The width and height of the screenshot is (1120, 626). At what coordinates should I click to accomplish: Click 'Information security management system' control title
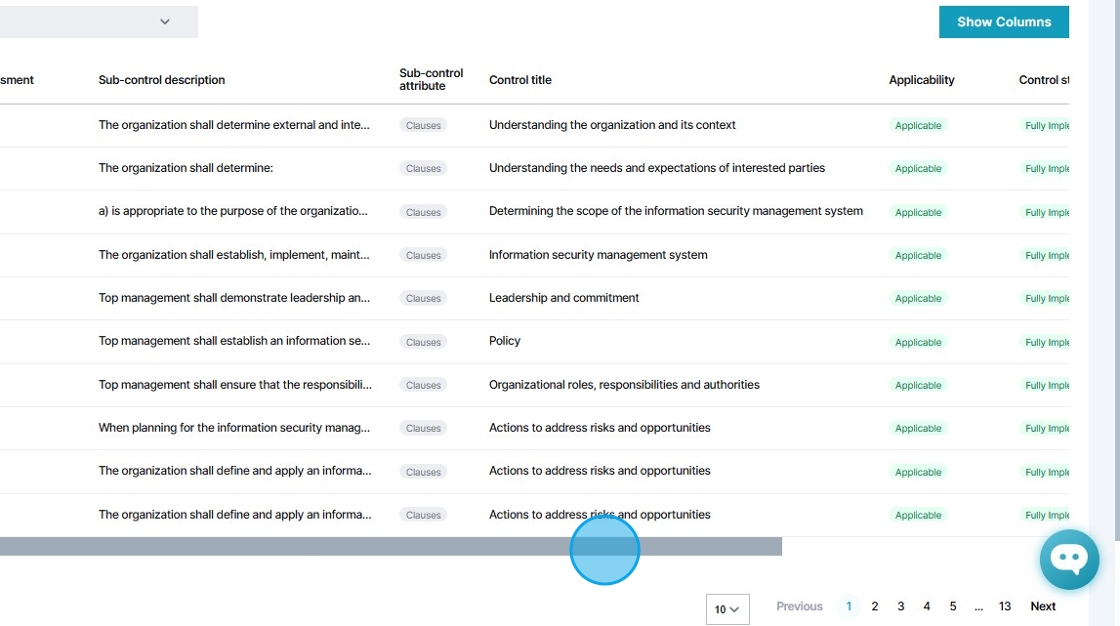pyautogui.click(x=599, y=255)
